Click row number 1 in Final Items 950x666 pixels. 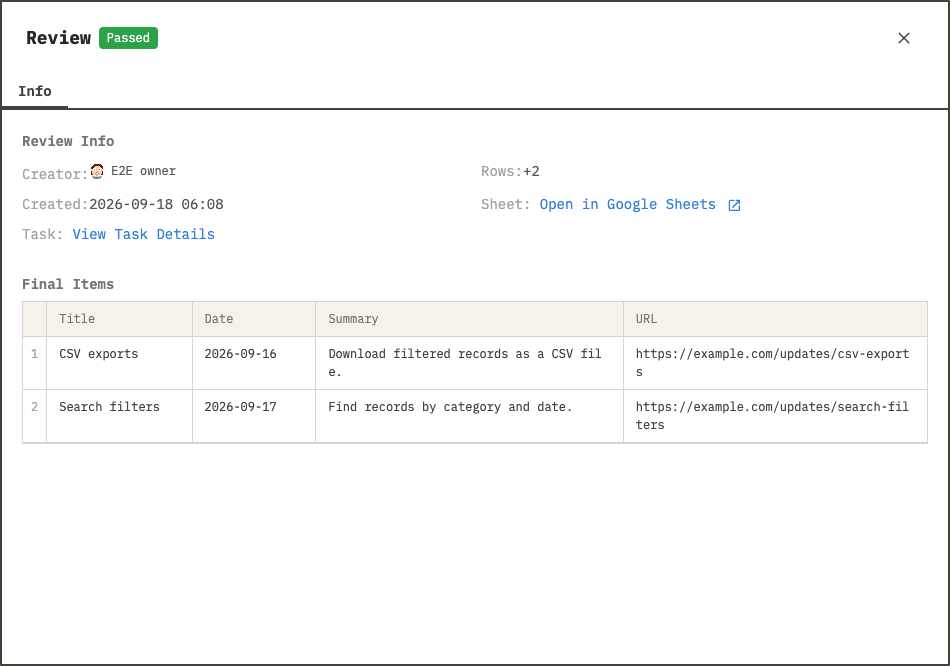click(x=35, y=363)
